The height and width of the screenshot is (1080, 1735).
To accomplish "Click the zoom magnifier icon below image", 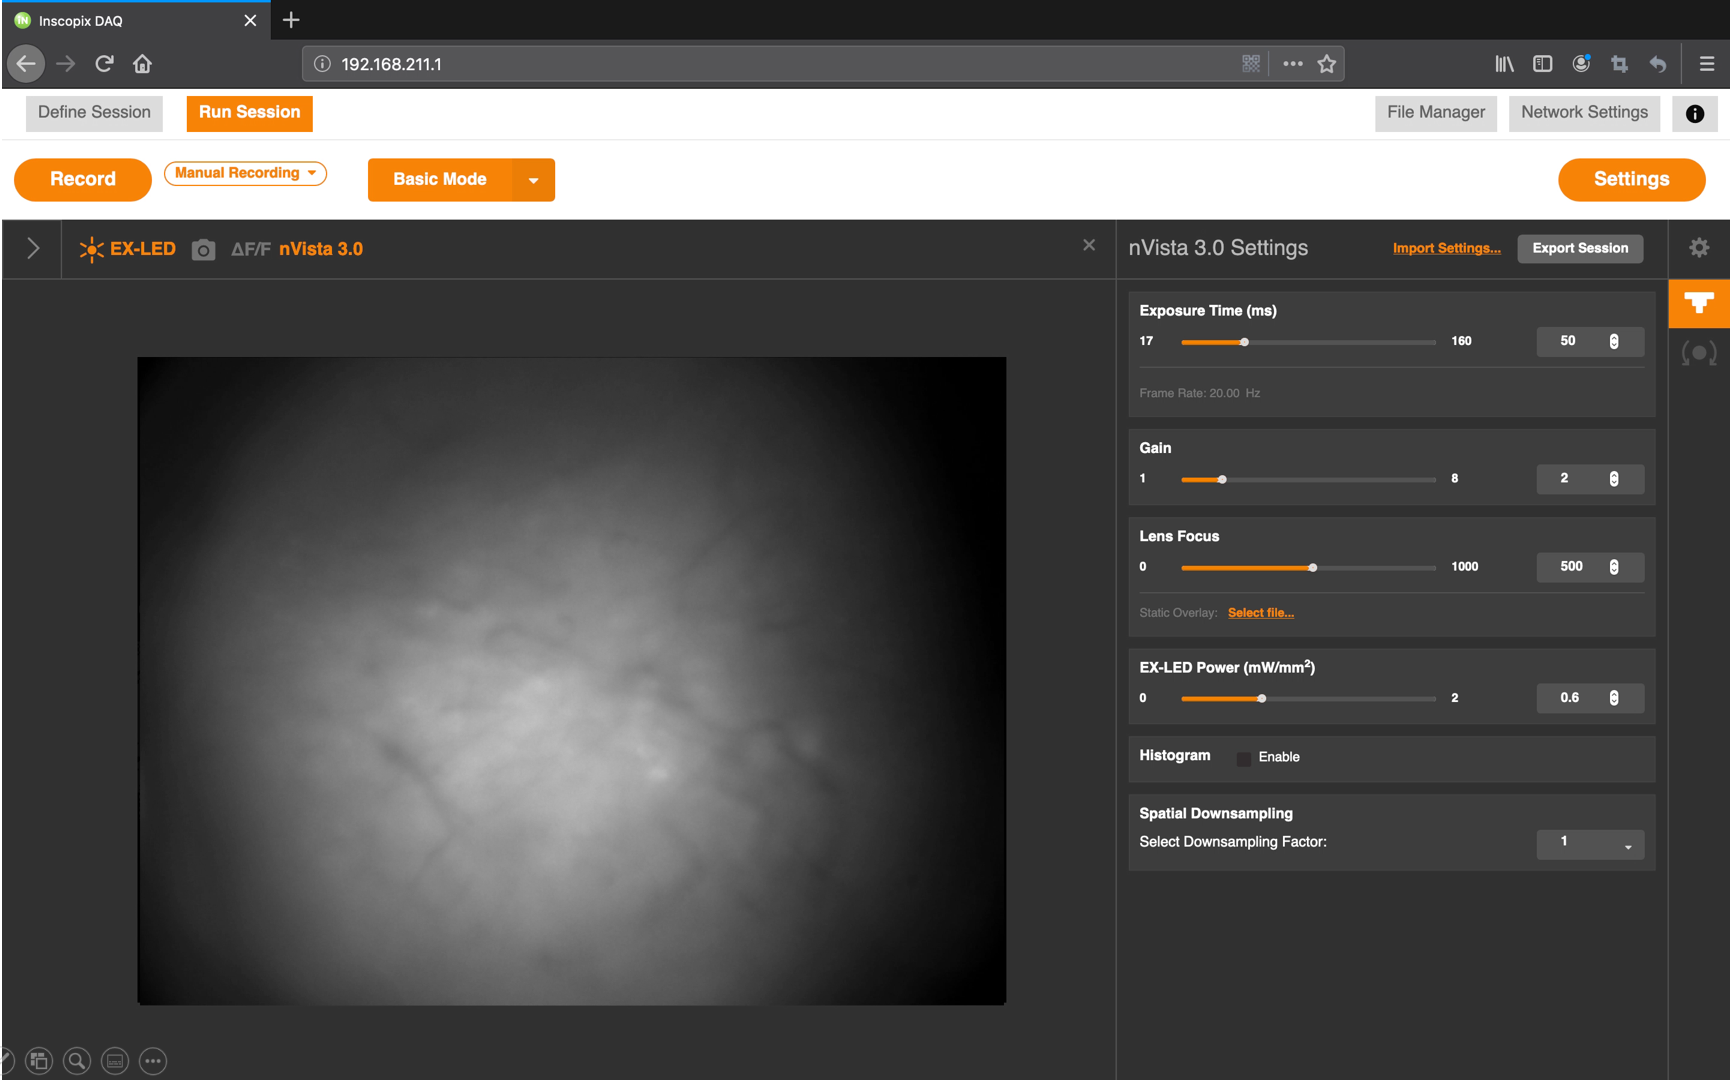I will point(77,1061).
